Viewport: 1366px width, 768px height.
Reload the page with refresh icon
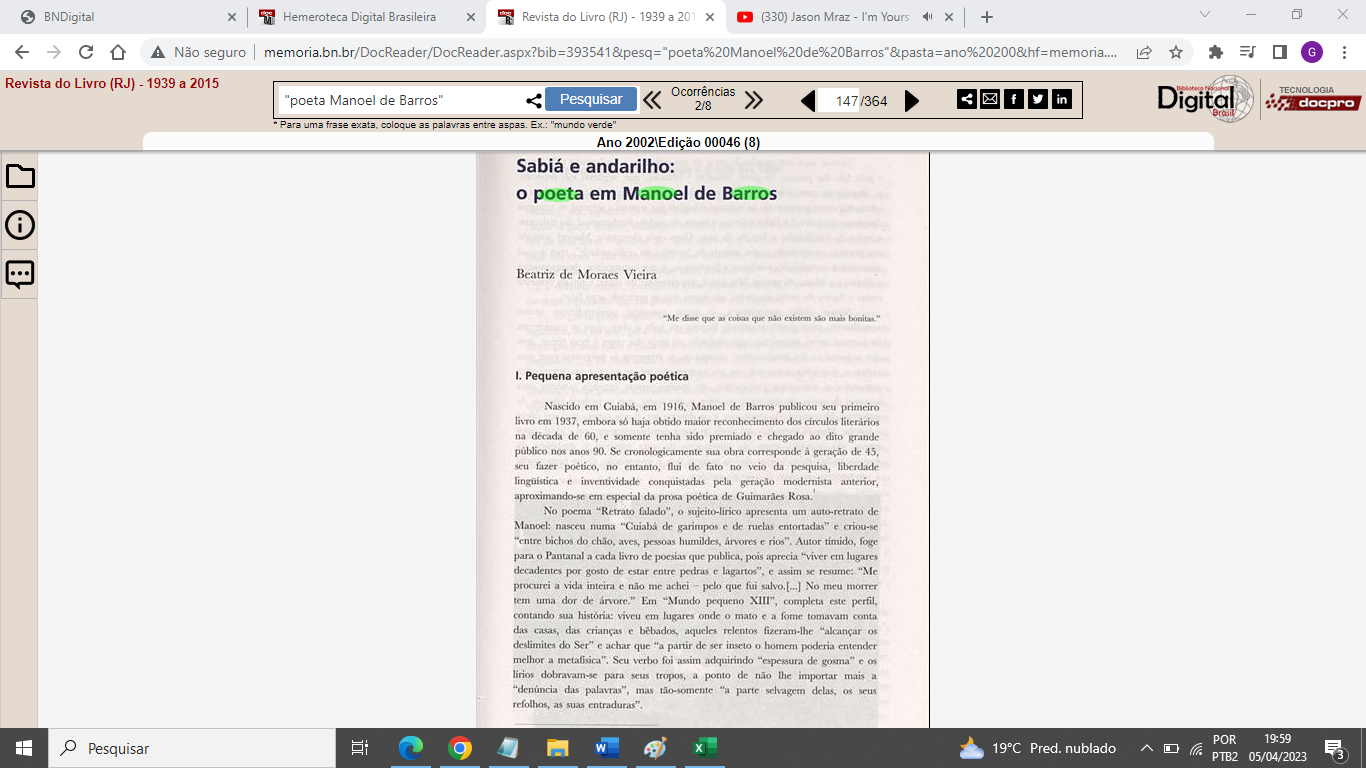86,52
